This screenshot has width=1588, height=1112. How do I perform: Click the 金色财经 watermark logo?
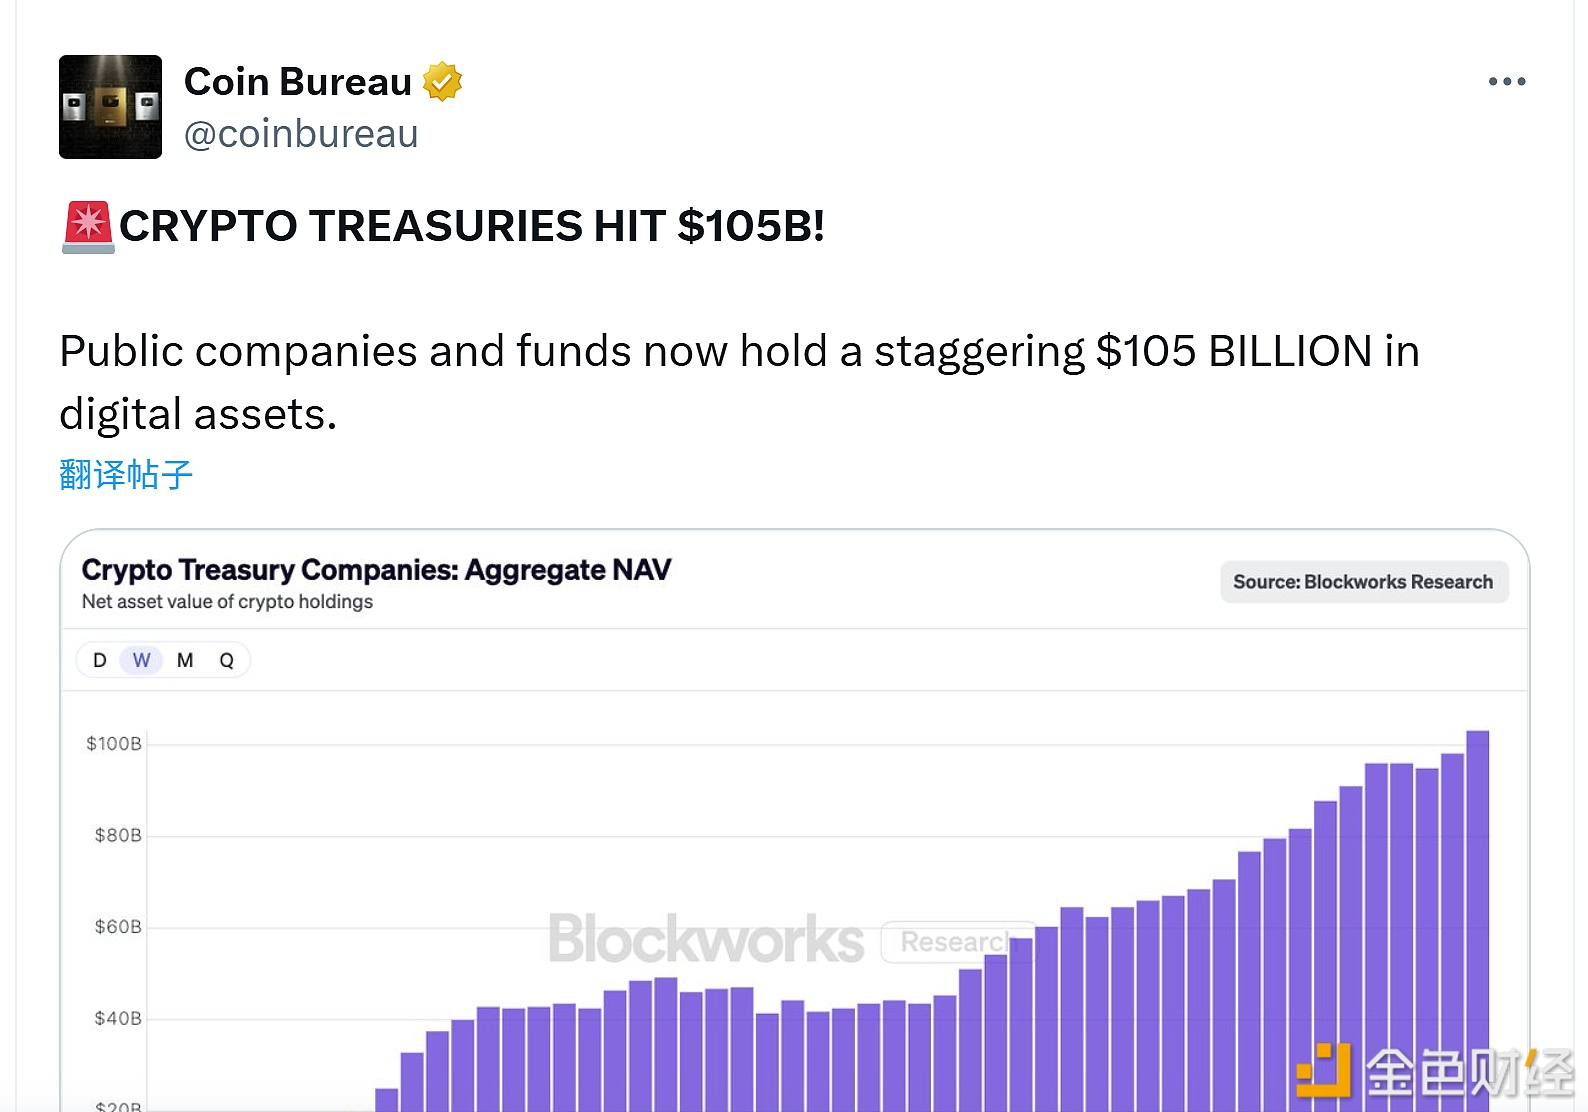pyautogui.click(x=1436, y=1074)
